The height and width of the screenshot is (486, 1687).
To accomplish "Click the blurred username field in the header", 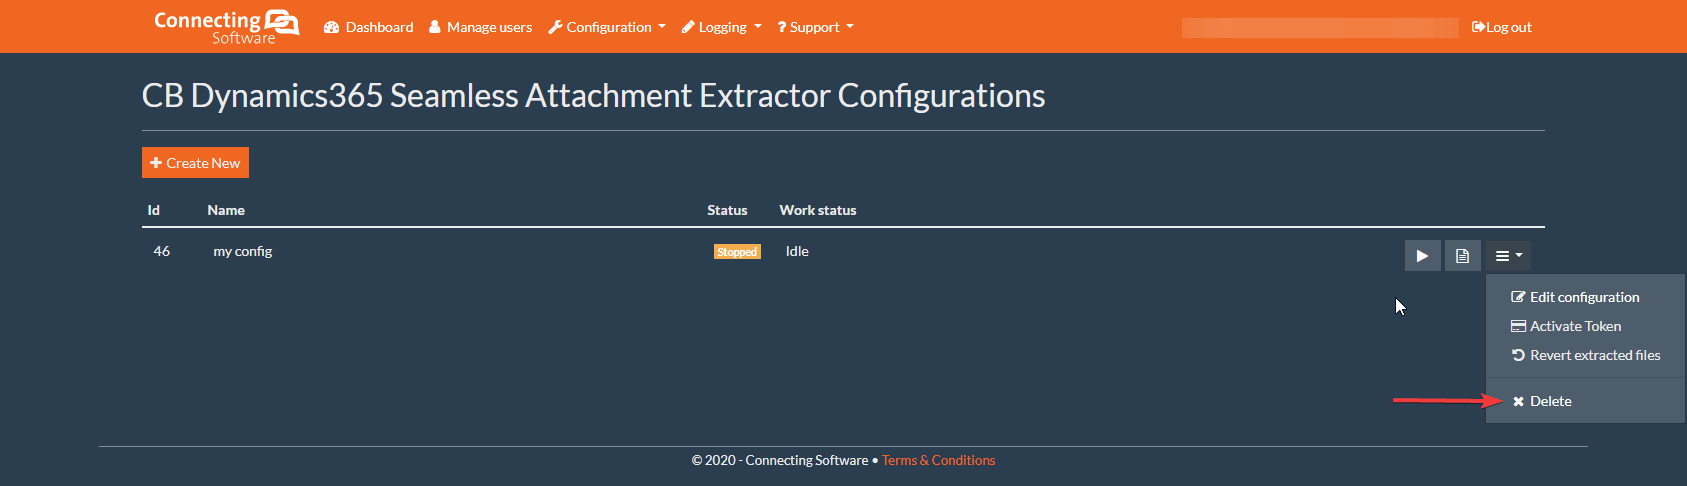I will click(1320, 27).
